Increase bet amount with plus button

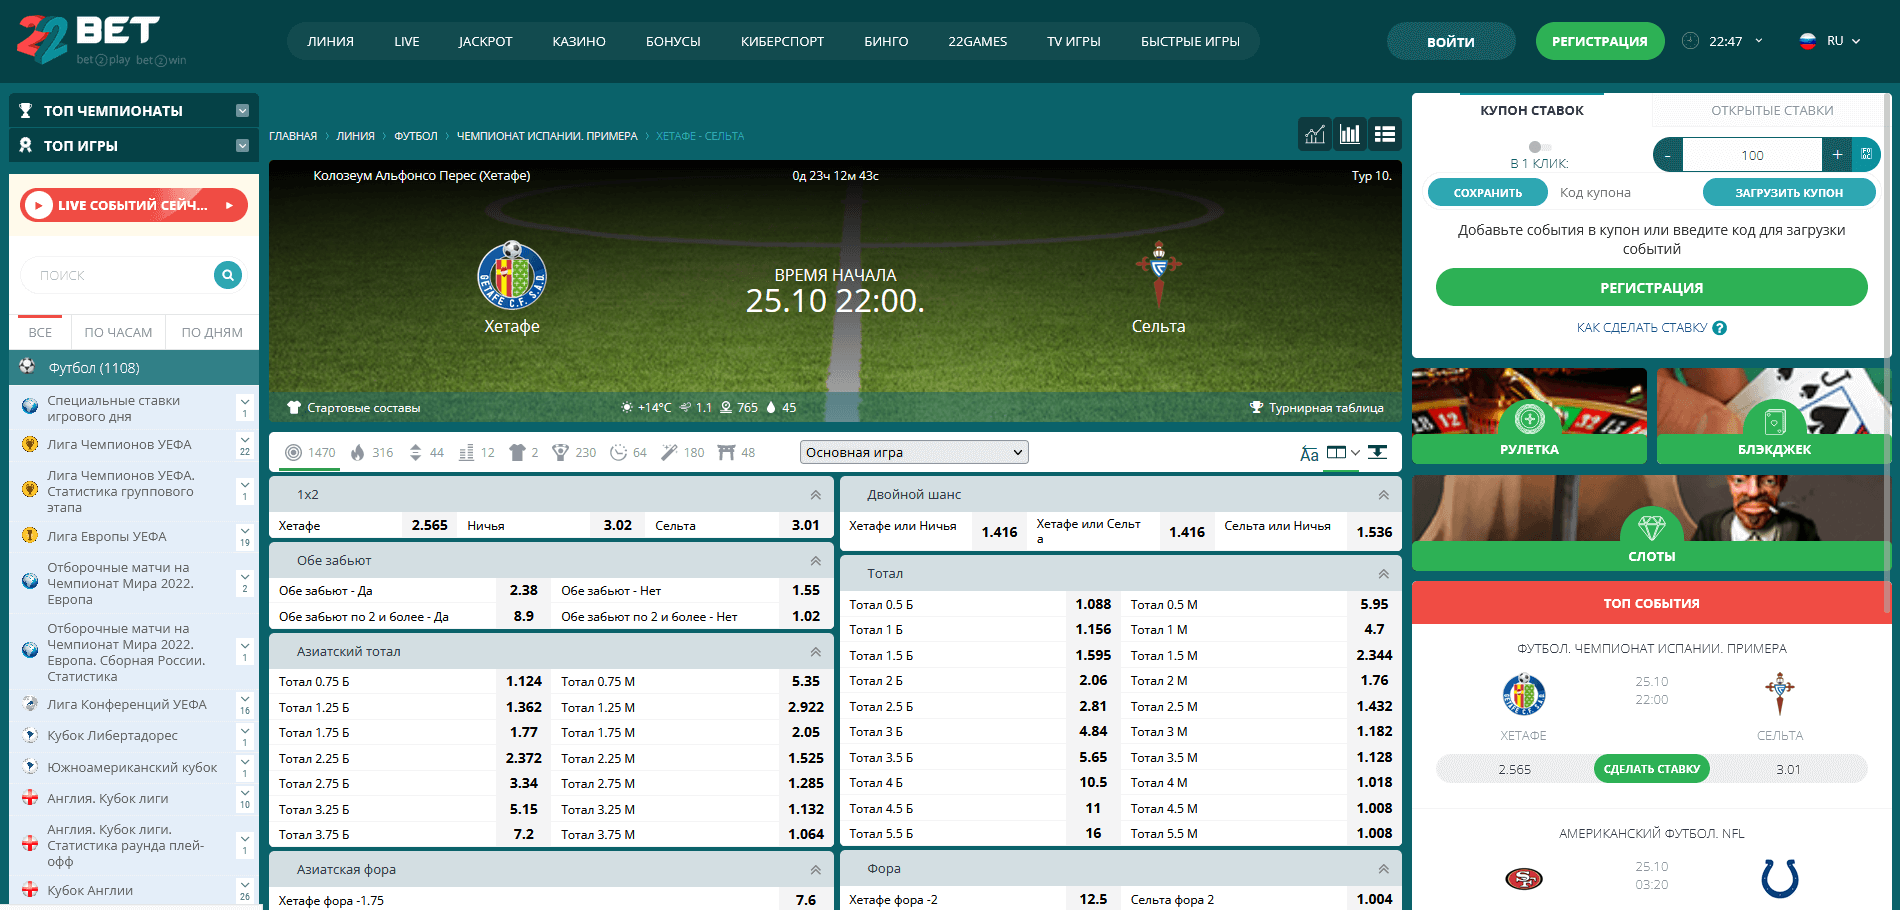click(1837, 155)
